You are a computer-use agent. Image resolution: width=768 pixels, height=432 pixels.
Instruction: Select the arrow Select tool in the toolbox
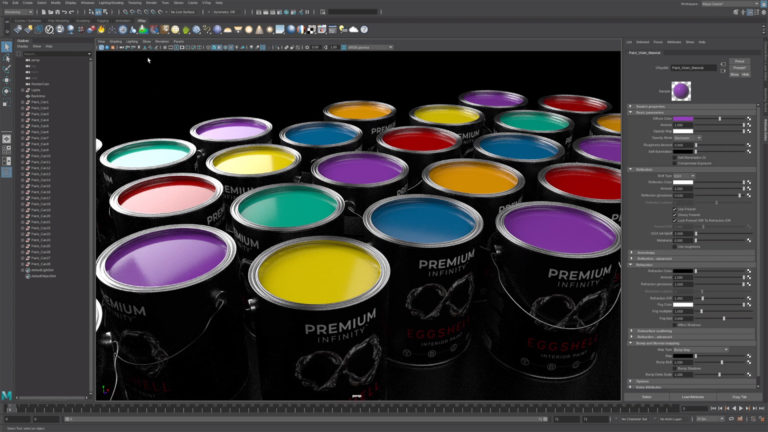[6, 47]
